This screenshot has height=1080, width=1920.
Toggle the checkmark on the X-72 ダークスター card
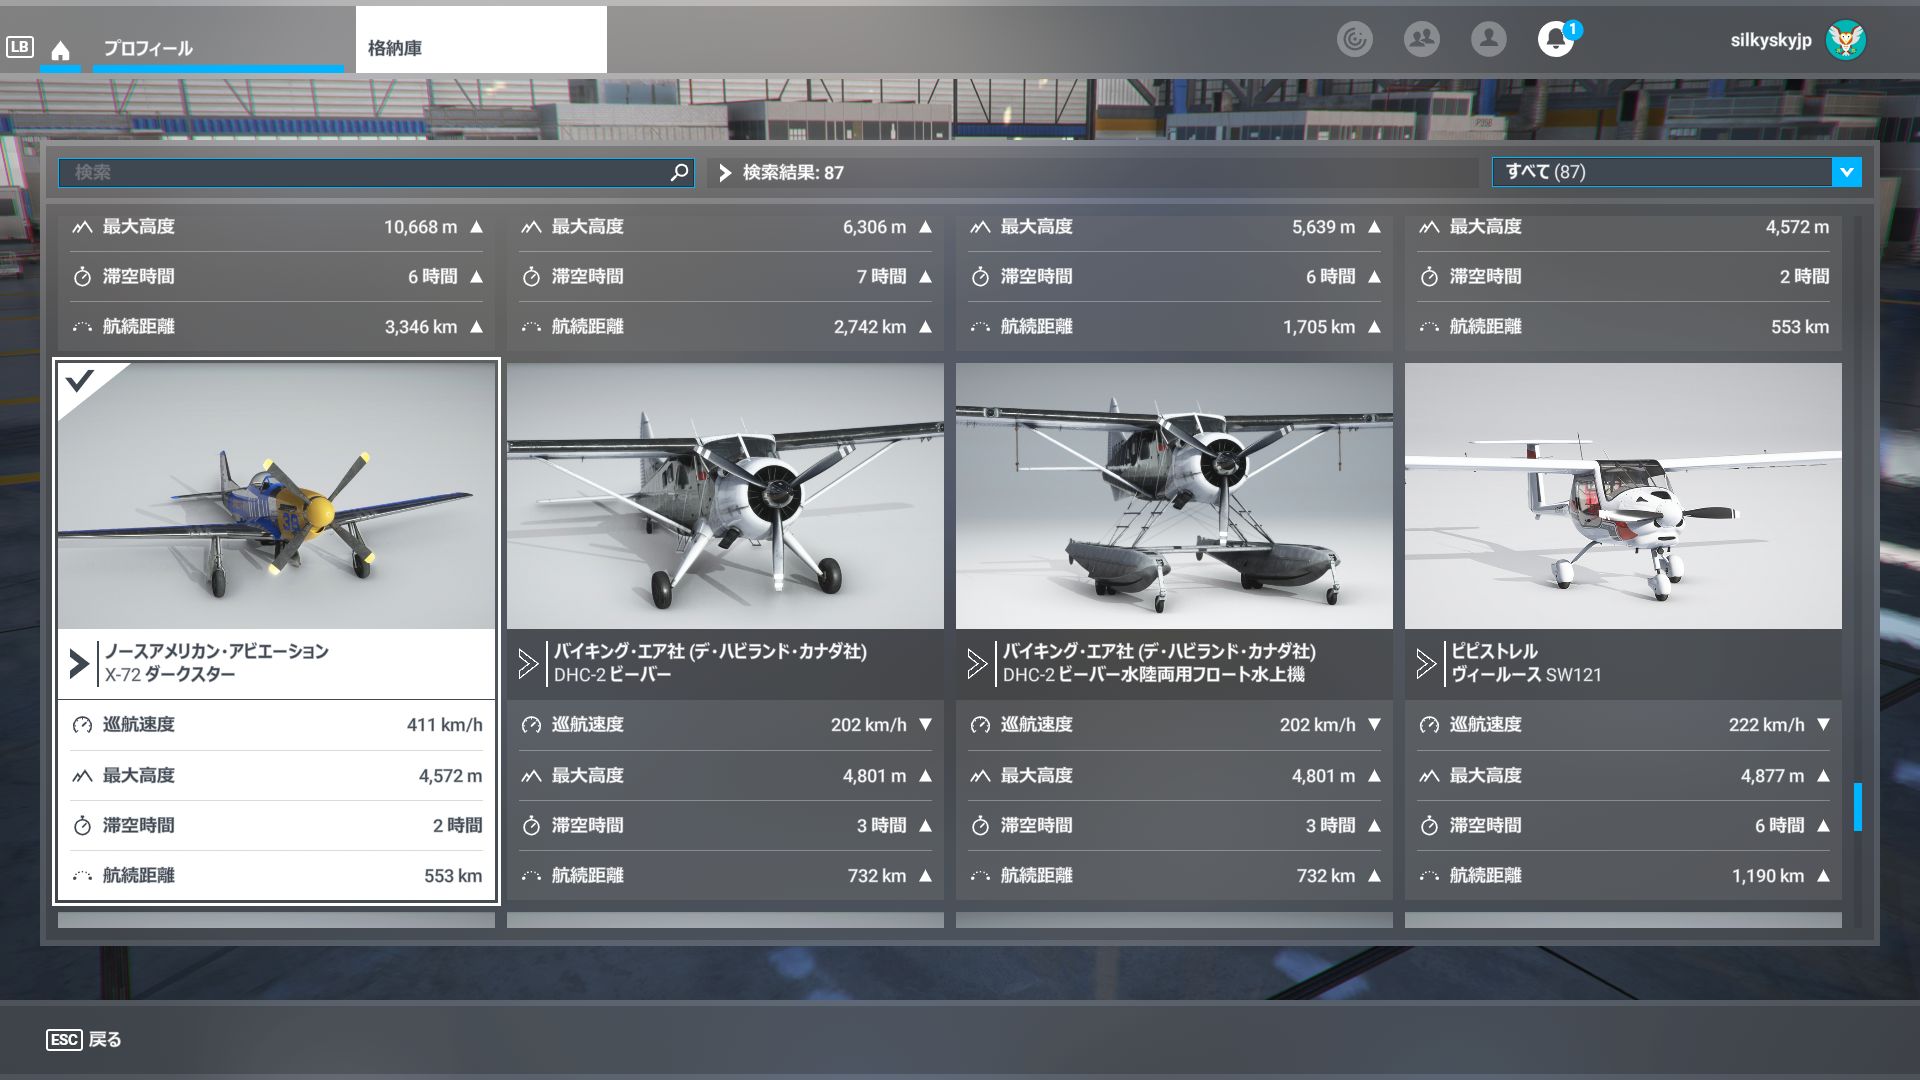click(80, 381)
